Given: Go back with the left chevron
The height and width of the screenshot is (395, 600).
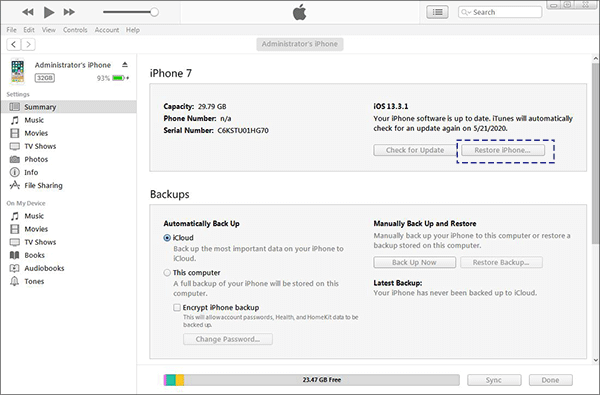Looking at the screenshot, I should (x=14, y=44).
